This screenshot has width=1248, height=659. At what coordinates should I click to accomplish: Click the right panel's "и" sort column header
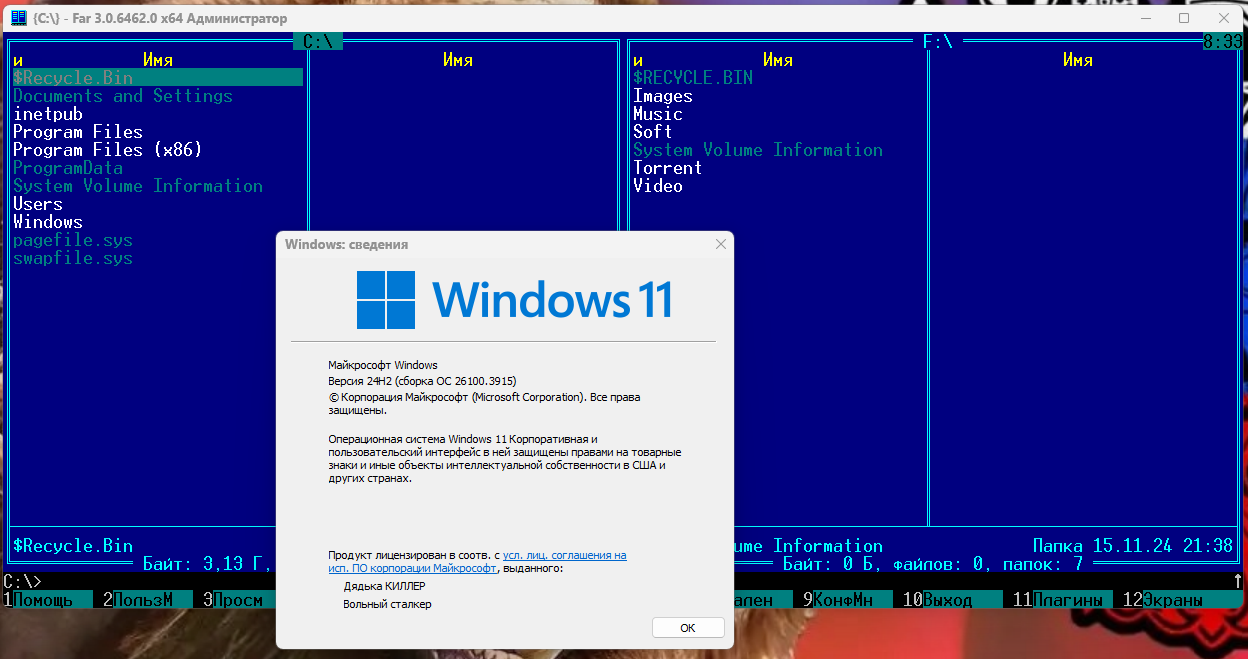(x=638, y=60)
